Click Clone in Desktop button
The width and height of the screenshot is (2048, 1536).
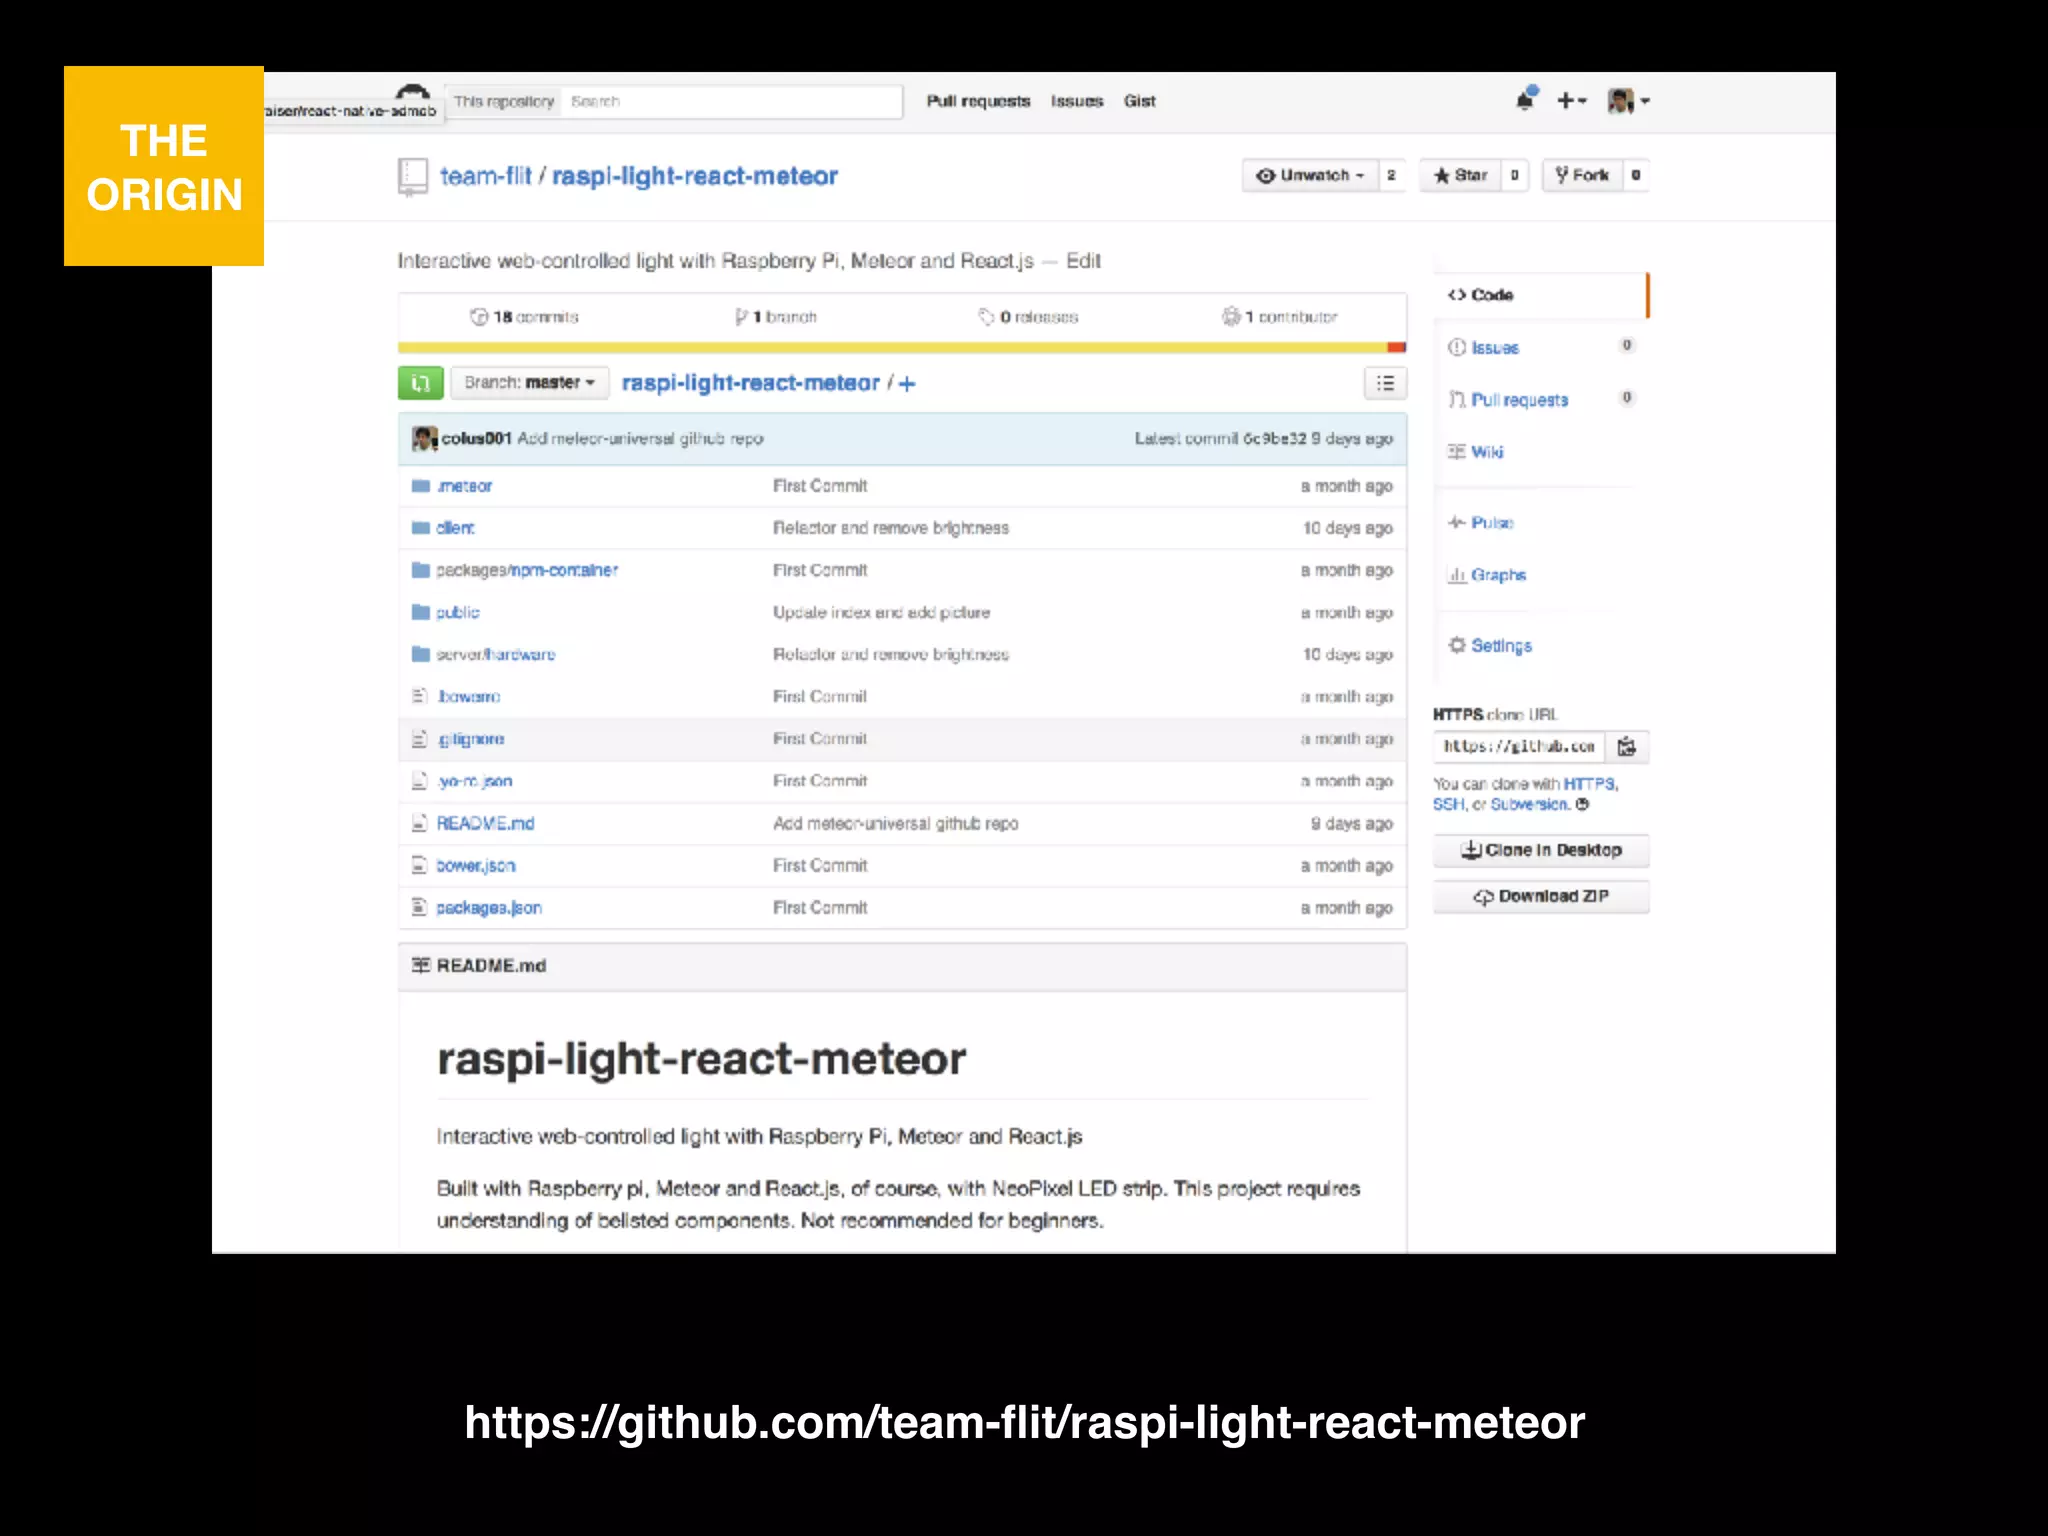click(1541, 851)
